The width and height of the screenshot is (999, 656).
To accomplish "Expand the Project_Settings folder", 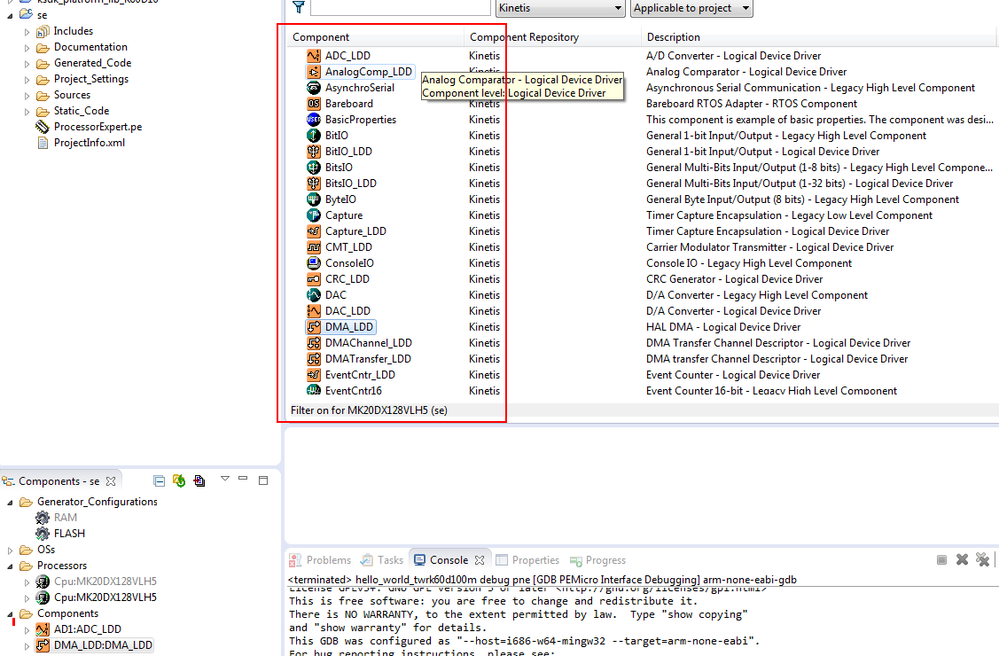I will point(27,80).
